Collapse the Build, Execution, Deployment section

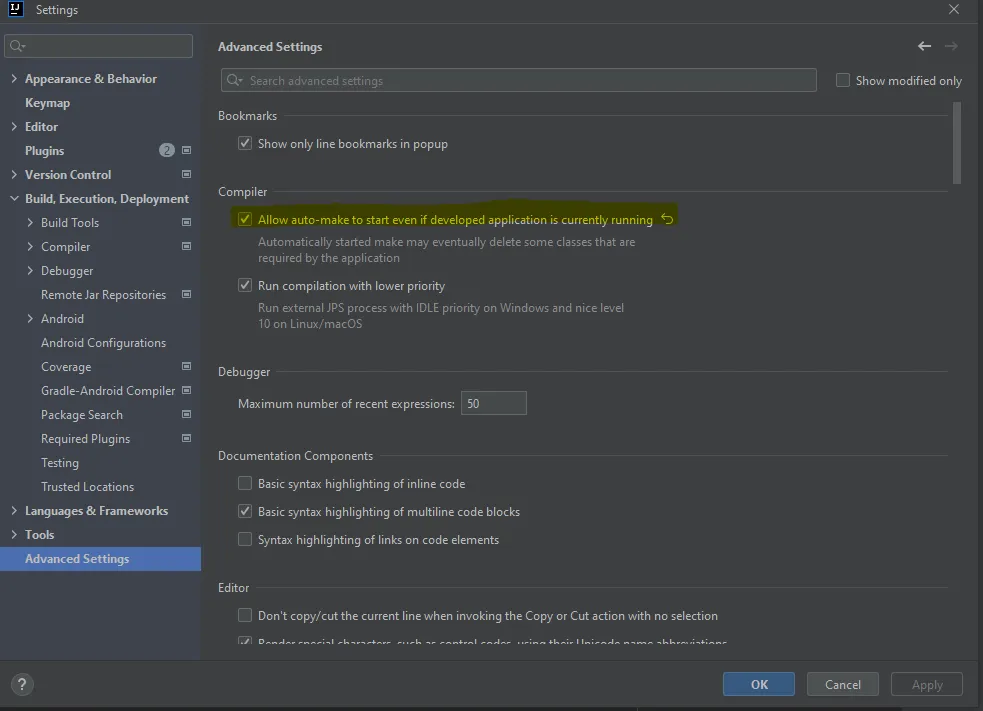(x=14, y=199)
